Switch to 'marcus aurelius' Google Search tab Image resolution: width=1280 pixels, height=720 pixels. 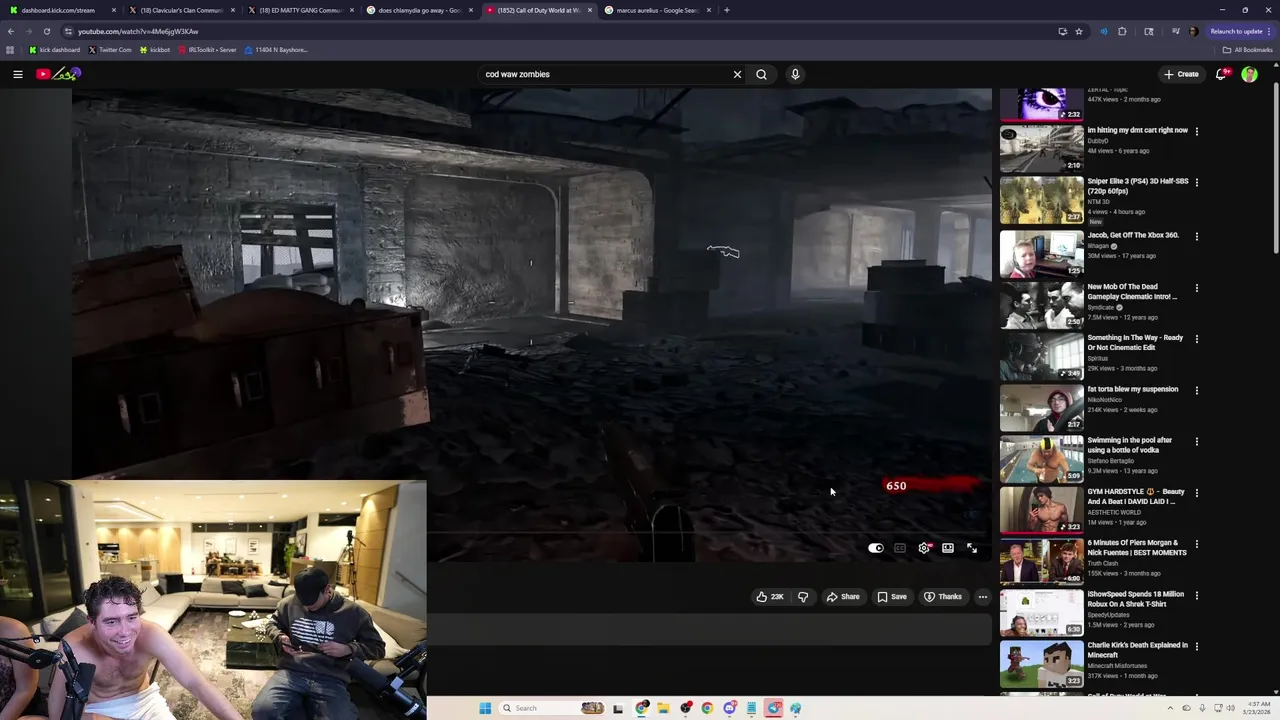(x=657, y=10)
